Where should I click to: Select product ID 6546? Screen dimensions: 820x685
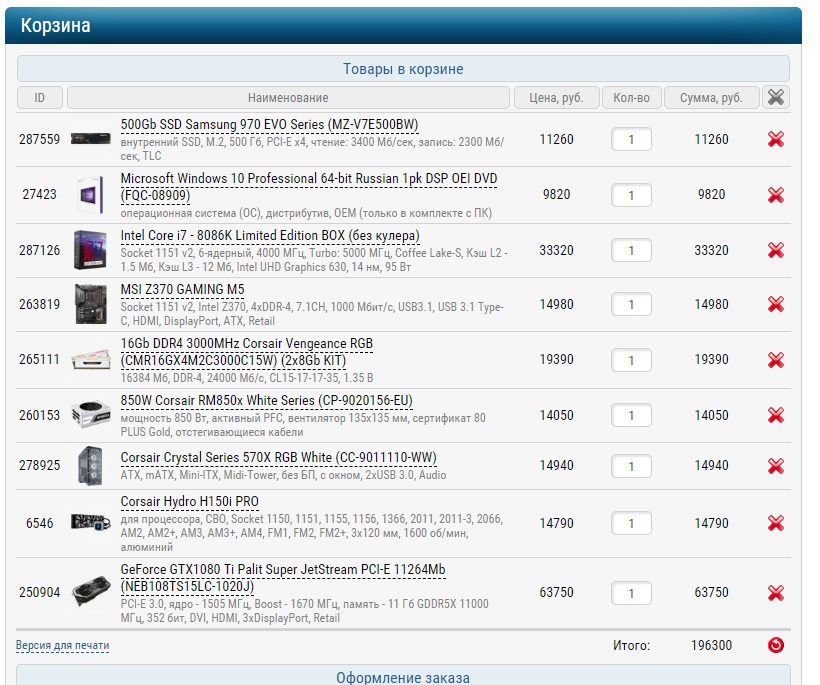[x=40, y=523]
